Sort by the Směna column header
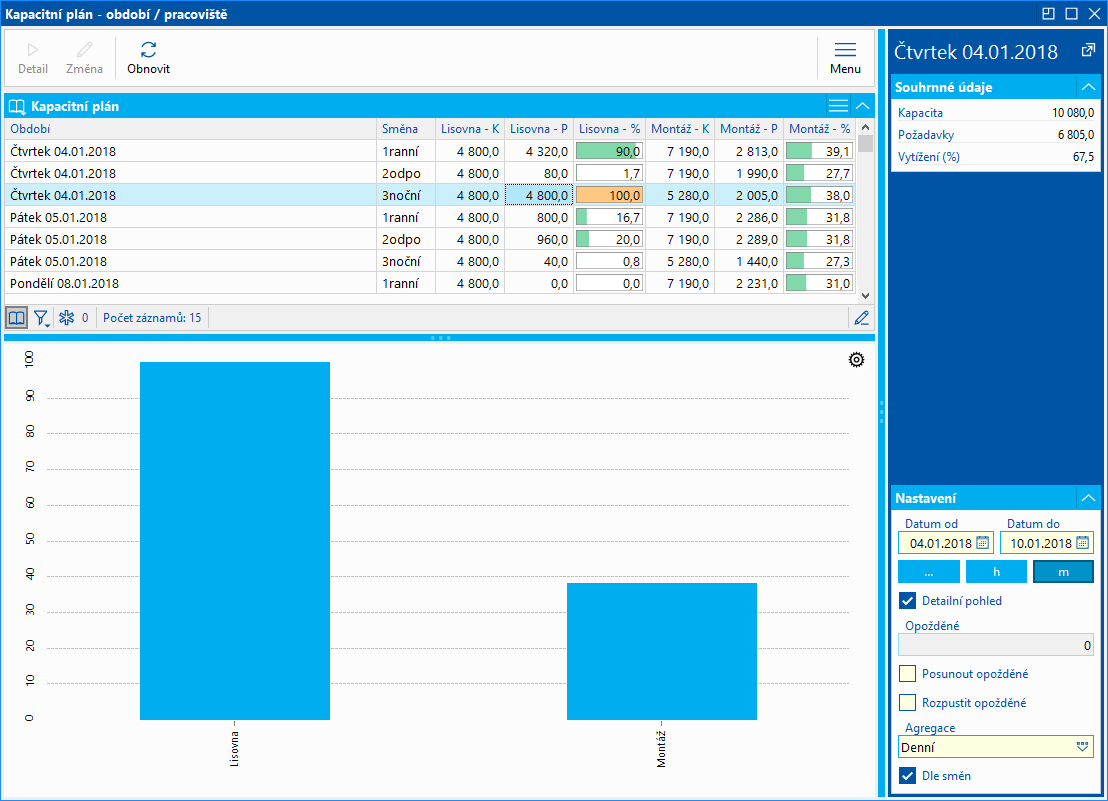The image size is (1108, 801). (x=400, y=129)
